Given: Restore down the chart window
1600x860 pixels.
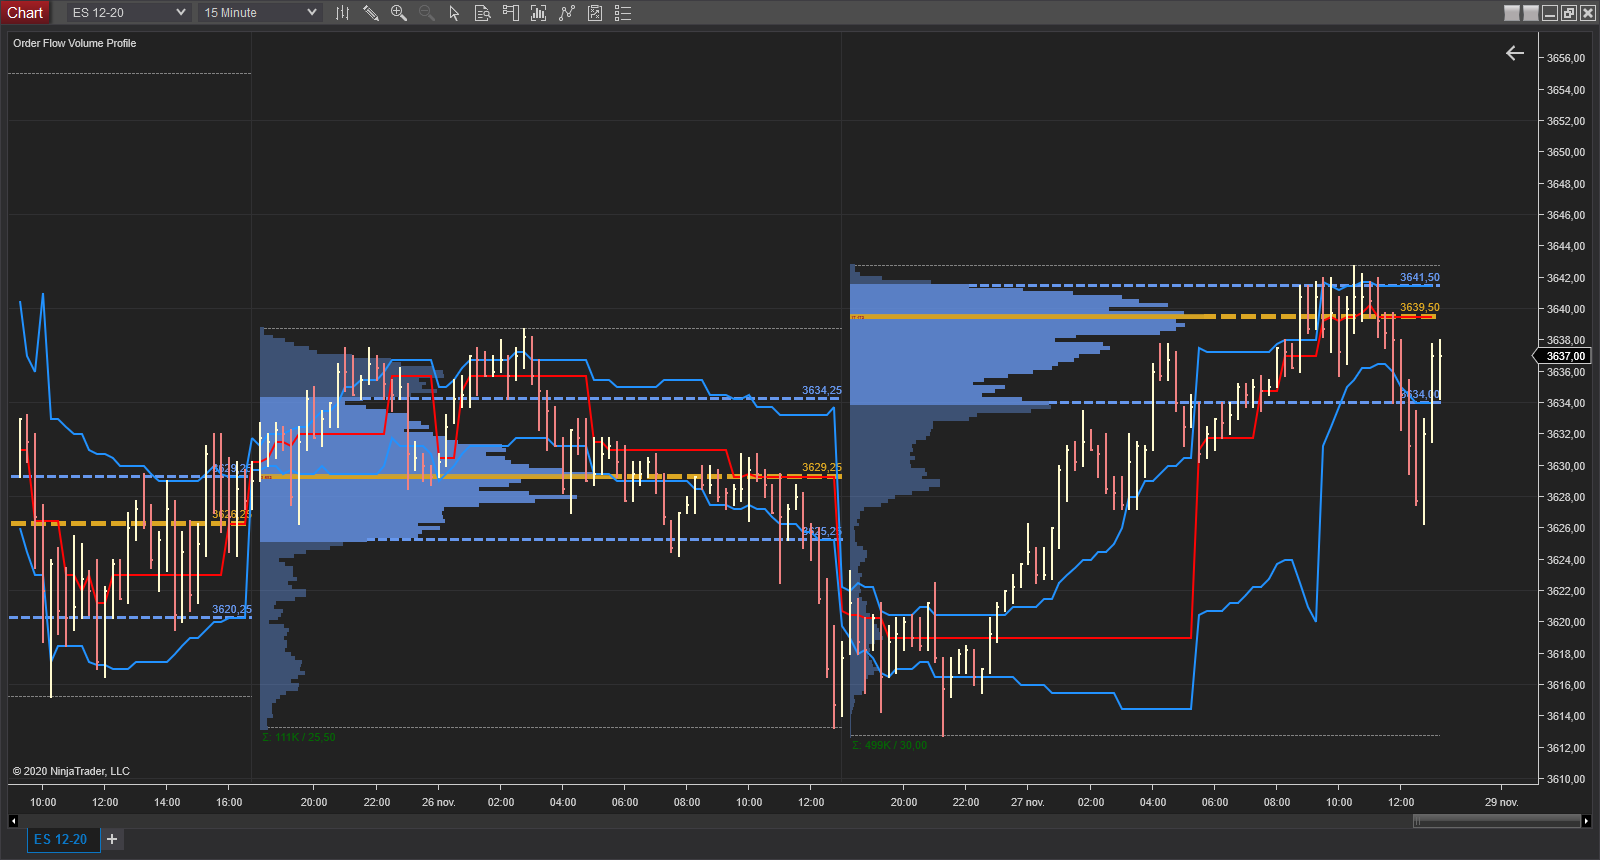Looking at the screenshot, I should click(x=1569, y=13).
